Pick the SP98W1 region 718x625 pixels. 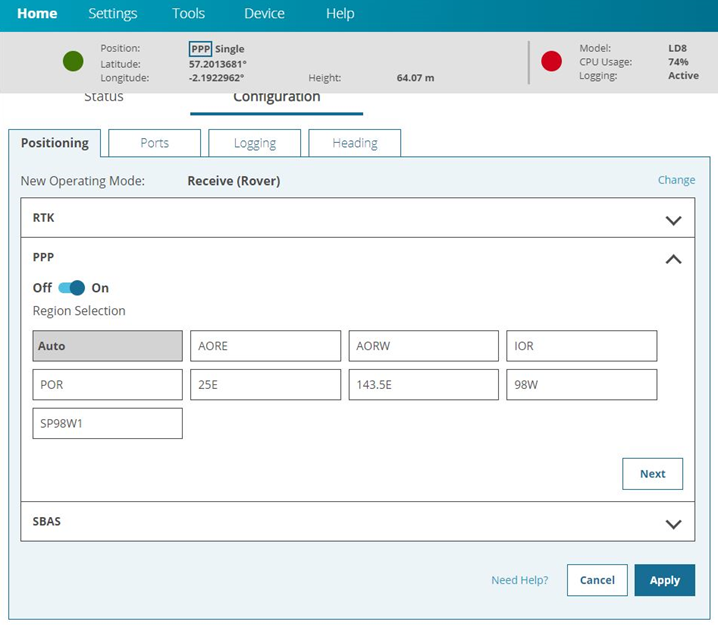[x=108, y=423]
